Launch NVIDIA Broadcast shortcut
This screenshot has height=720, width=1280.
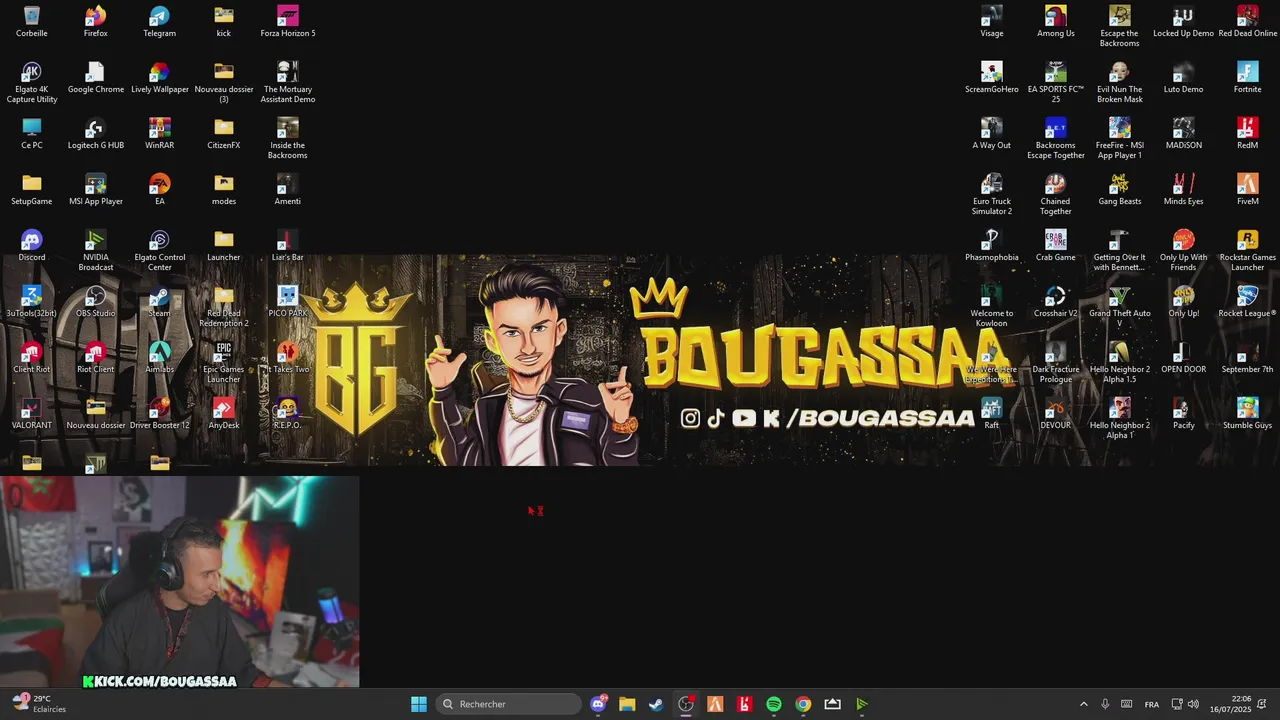point(96,251)
